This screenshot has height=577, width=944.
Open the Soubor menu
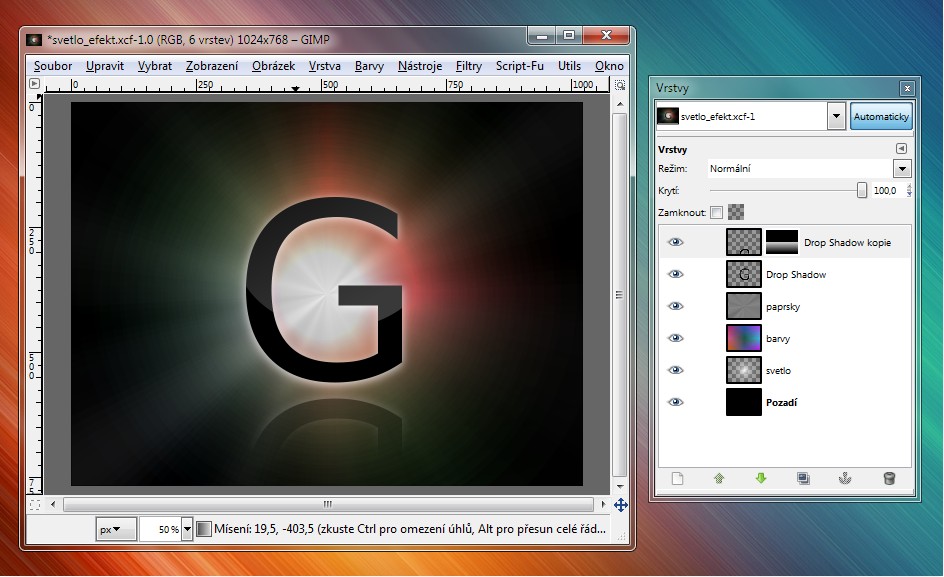53,66
